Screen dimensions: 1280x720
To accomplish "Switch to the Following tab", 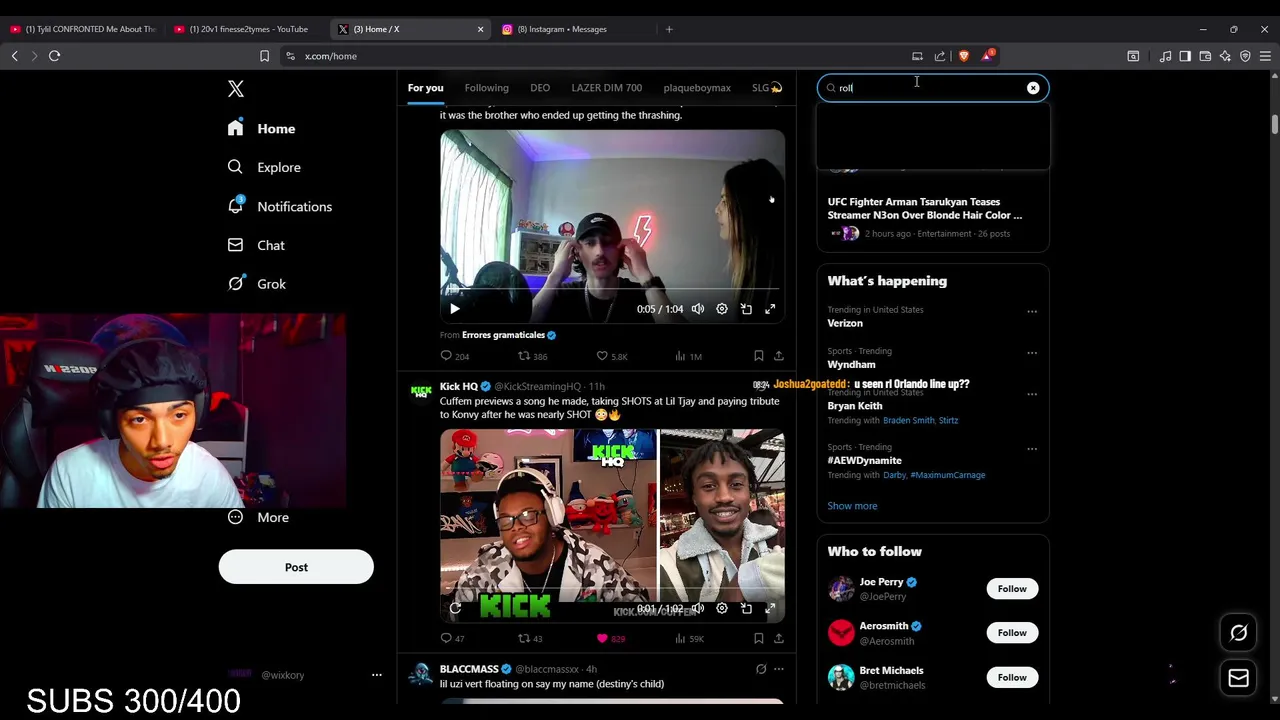I will (x=486, y=88).
